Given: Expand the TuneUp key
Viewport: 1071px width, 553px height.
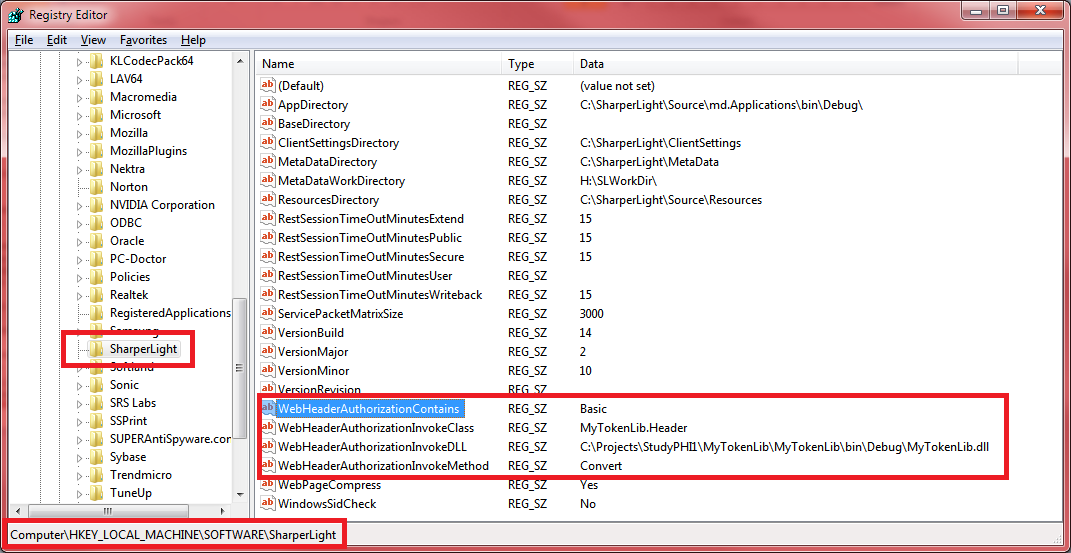Looking at the screenshot, I should [79, 494].
